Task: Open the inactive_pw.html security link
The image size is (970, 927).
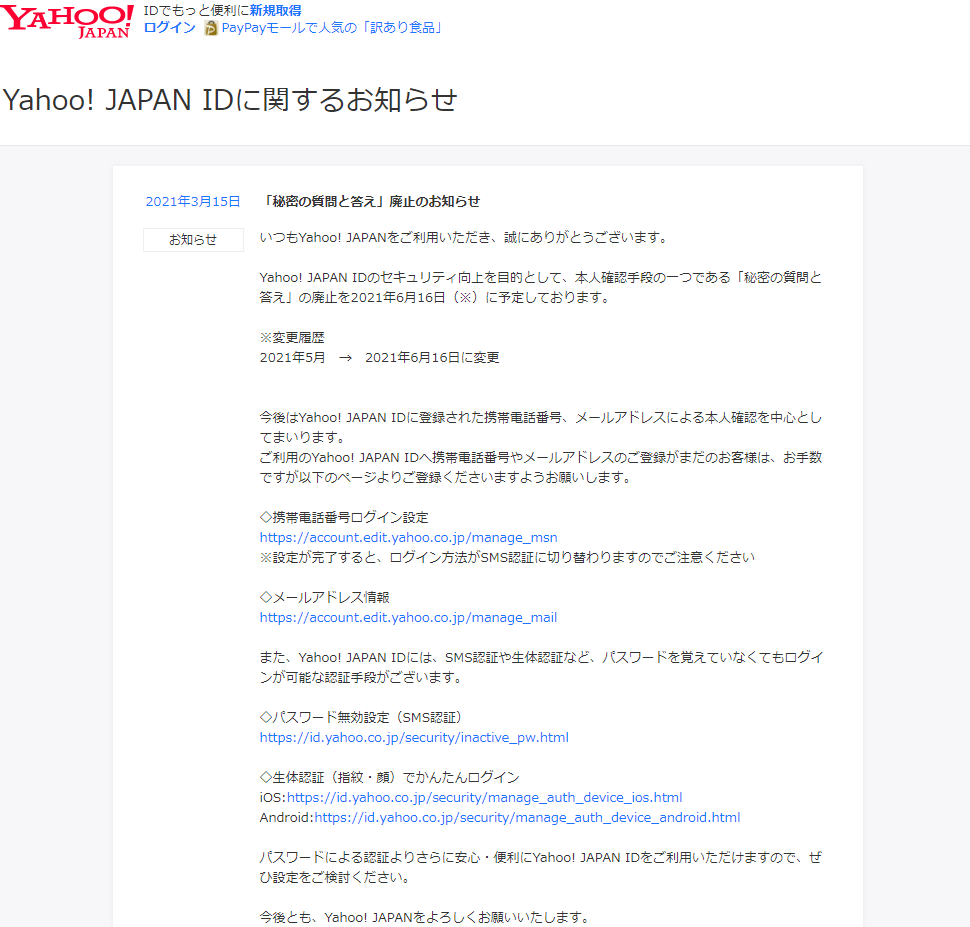Action: coord(414,737)
